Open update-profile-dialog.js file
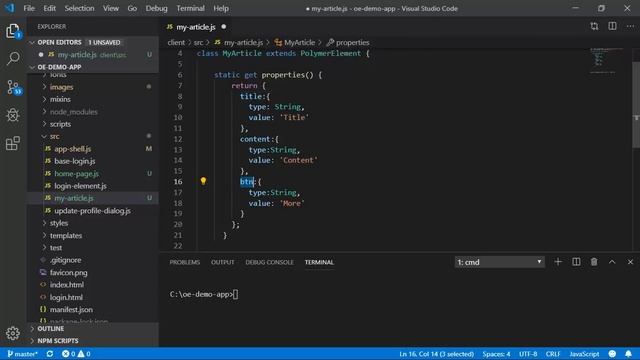This screenshot has height=360, width=640. tap(93, 211)
